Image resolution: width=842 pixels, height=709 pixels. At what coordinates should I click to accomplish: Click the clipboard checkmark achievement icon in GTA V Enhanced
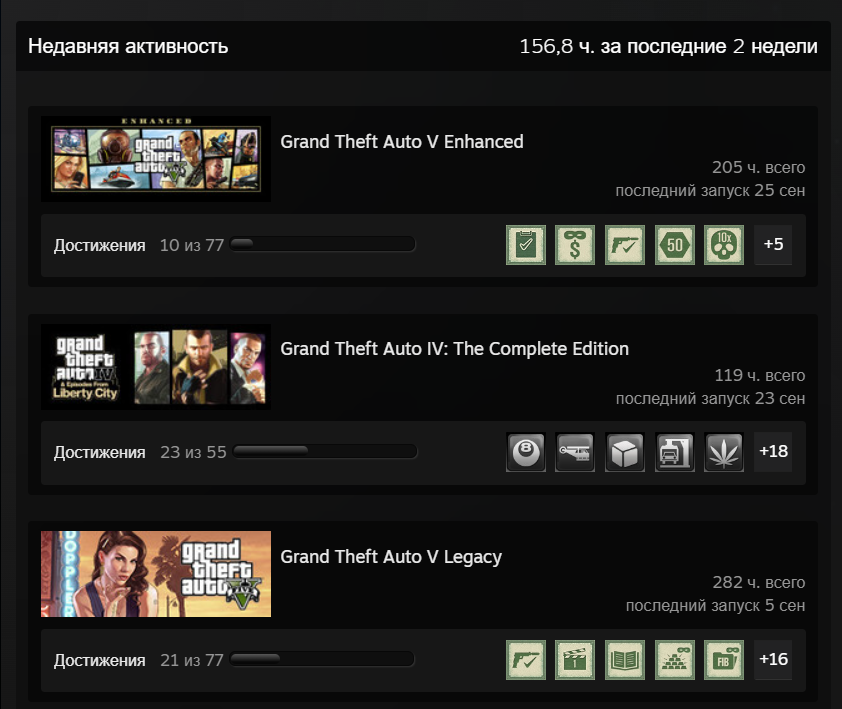526,245
